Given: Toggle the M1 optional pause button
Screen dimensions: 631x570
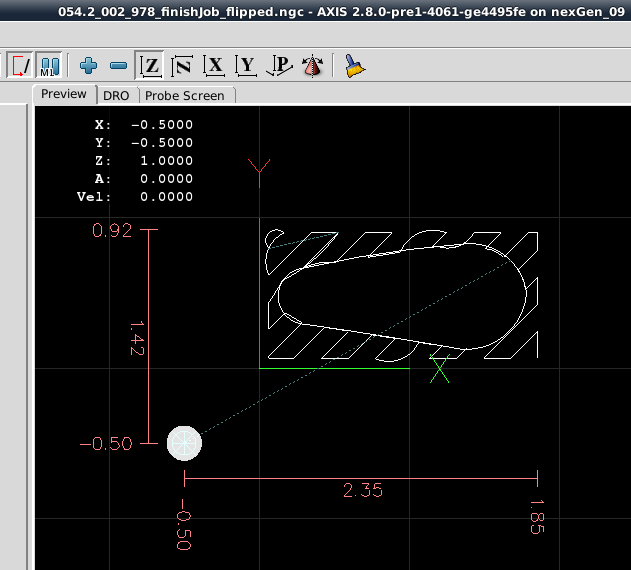Looking at the screenshot, I should [51, 66].
